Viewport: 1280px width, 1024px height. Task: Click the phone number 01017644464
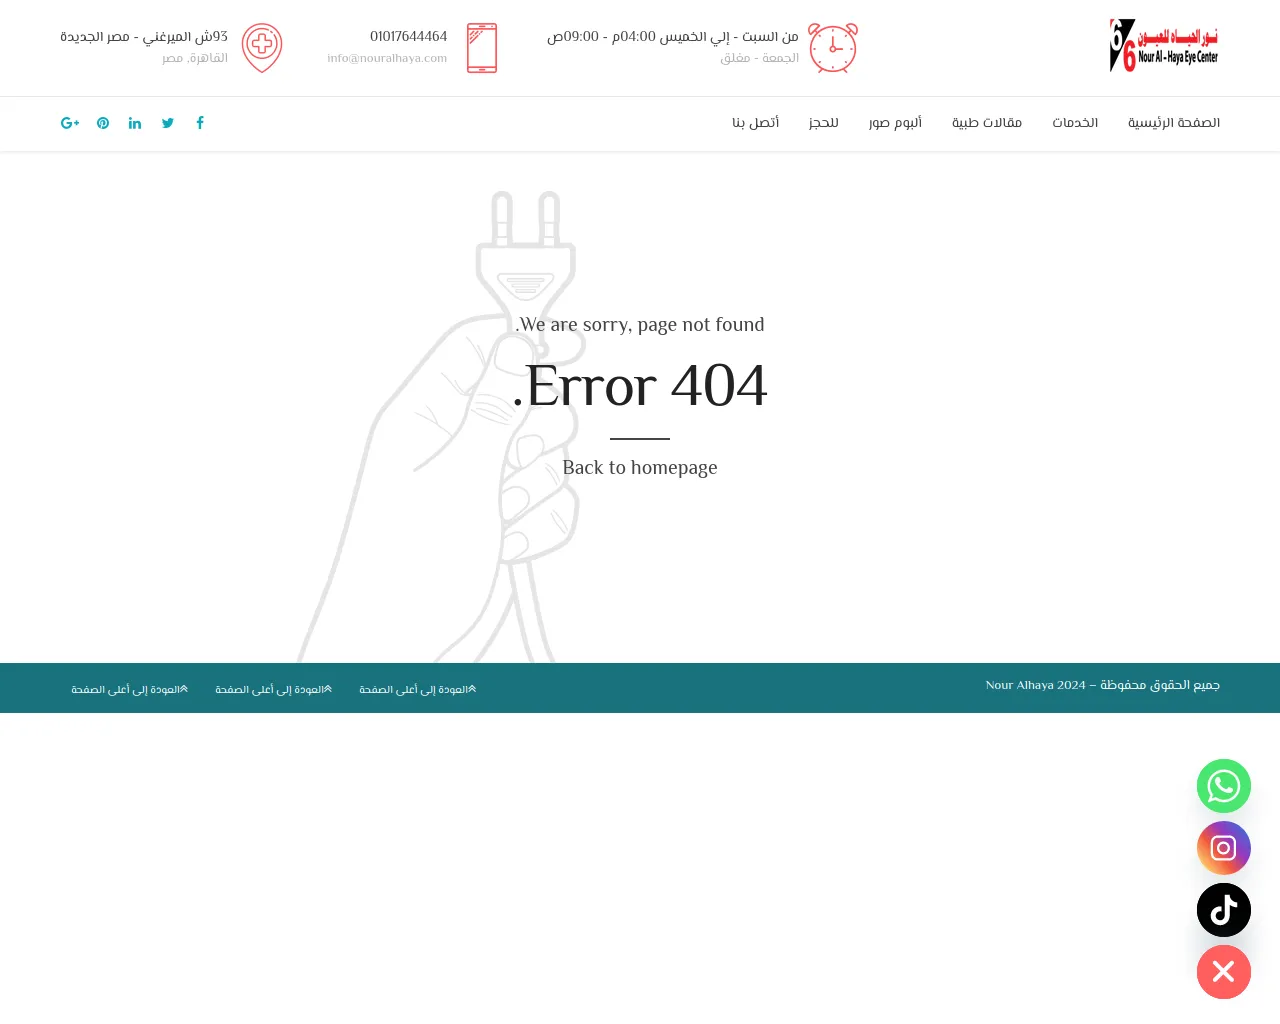(409, 36)
